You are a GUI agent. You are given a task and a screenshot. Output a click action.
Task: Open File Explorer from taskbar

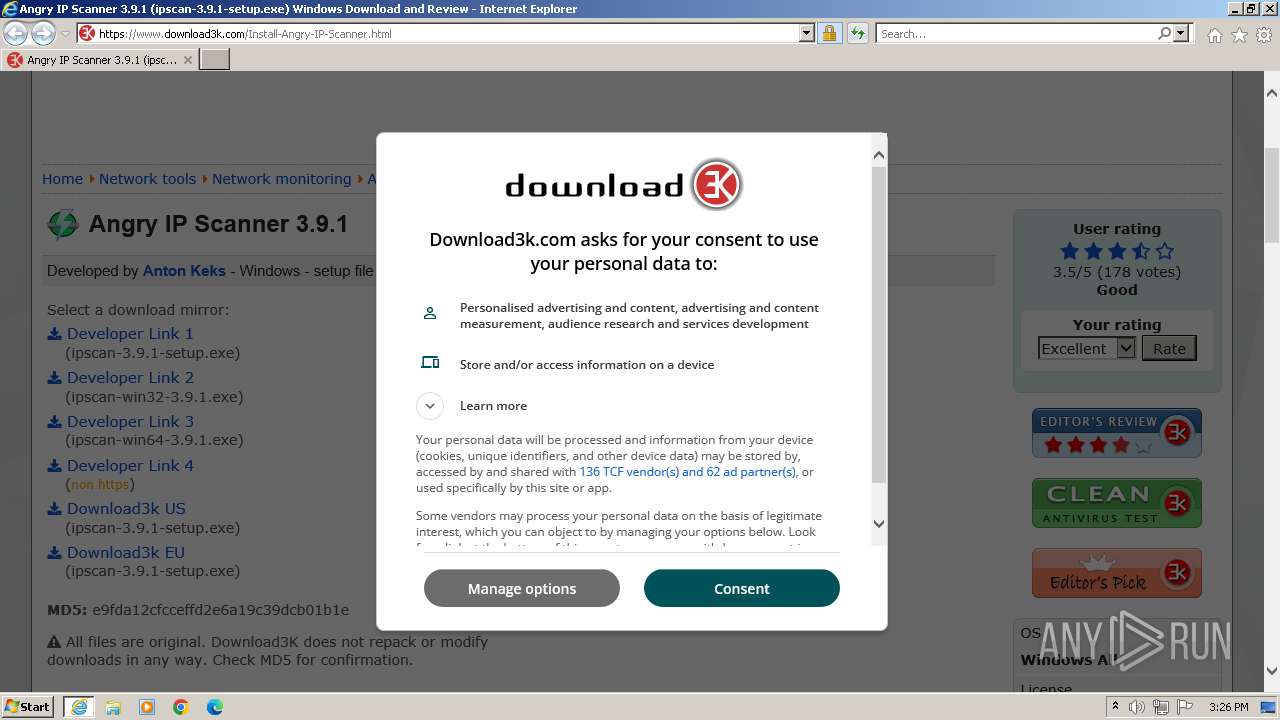pyautogui.click(x=113, y=707)
